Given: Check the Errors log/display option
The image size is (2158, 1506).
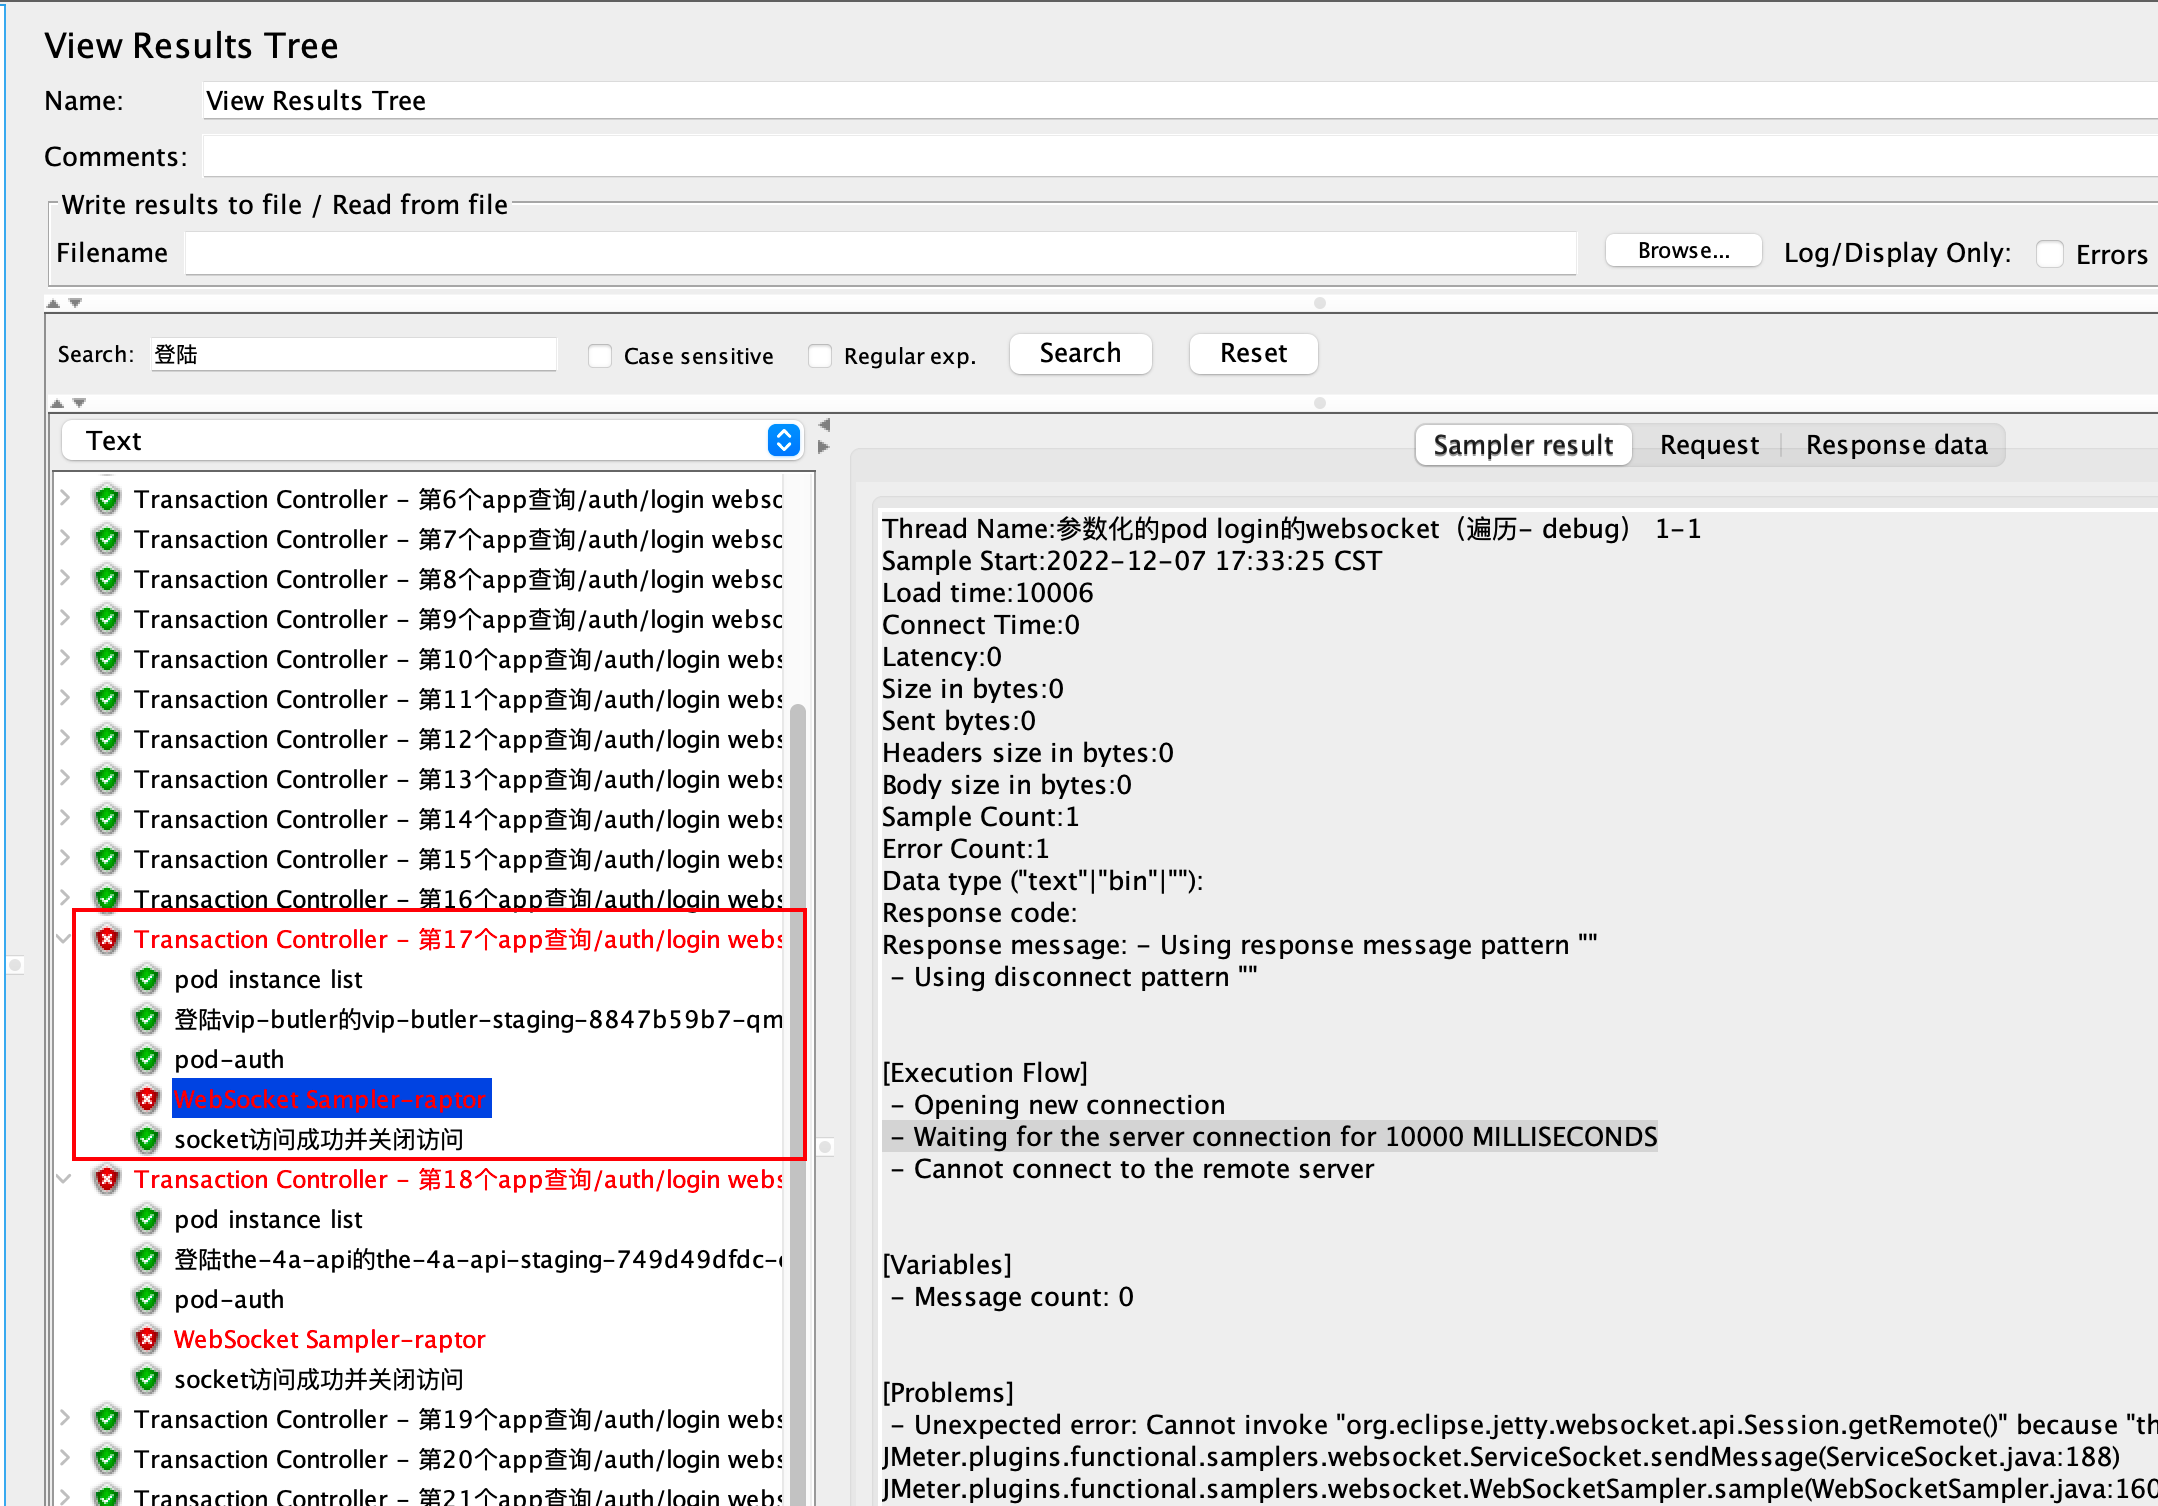Looking at the screenshot, I should click(x=2050, y=254).
